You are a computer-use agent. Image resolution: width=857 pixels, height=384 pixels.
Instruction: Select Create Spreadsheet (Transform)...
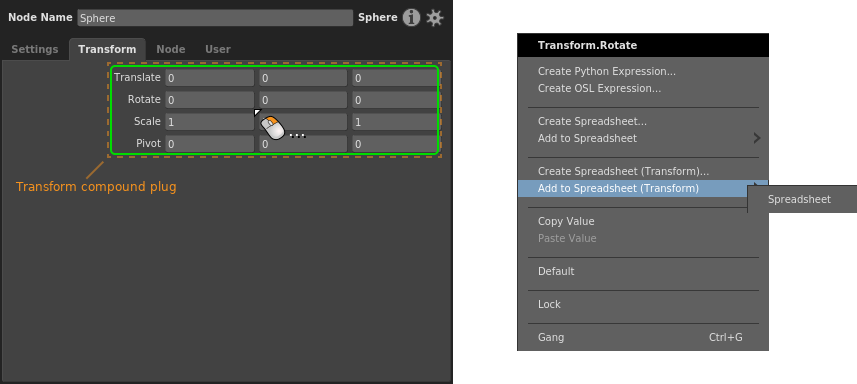[x=624, y=172]
